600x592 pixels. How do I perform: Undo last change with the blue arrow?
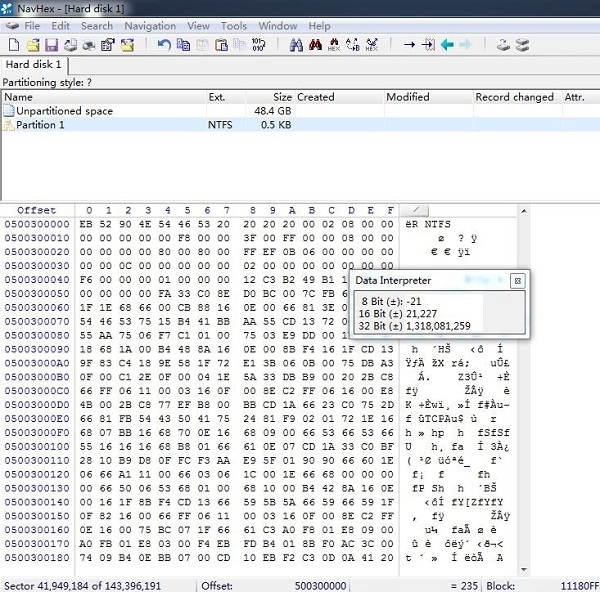(x=165, y=45)
